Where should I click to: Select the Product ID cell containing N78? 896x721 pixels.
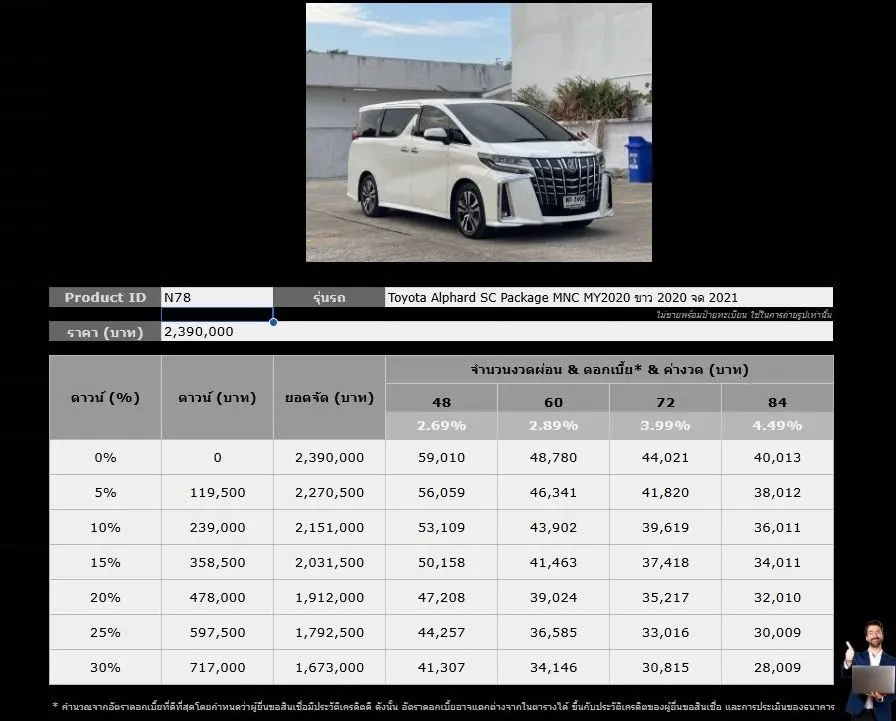tap(217, 297)
